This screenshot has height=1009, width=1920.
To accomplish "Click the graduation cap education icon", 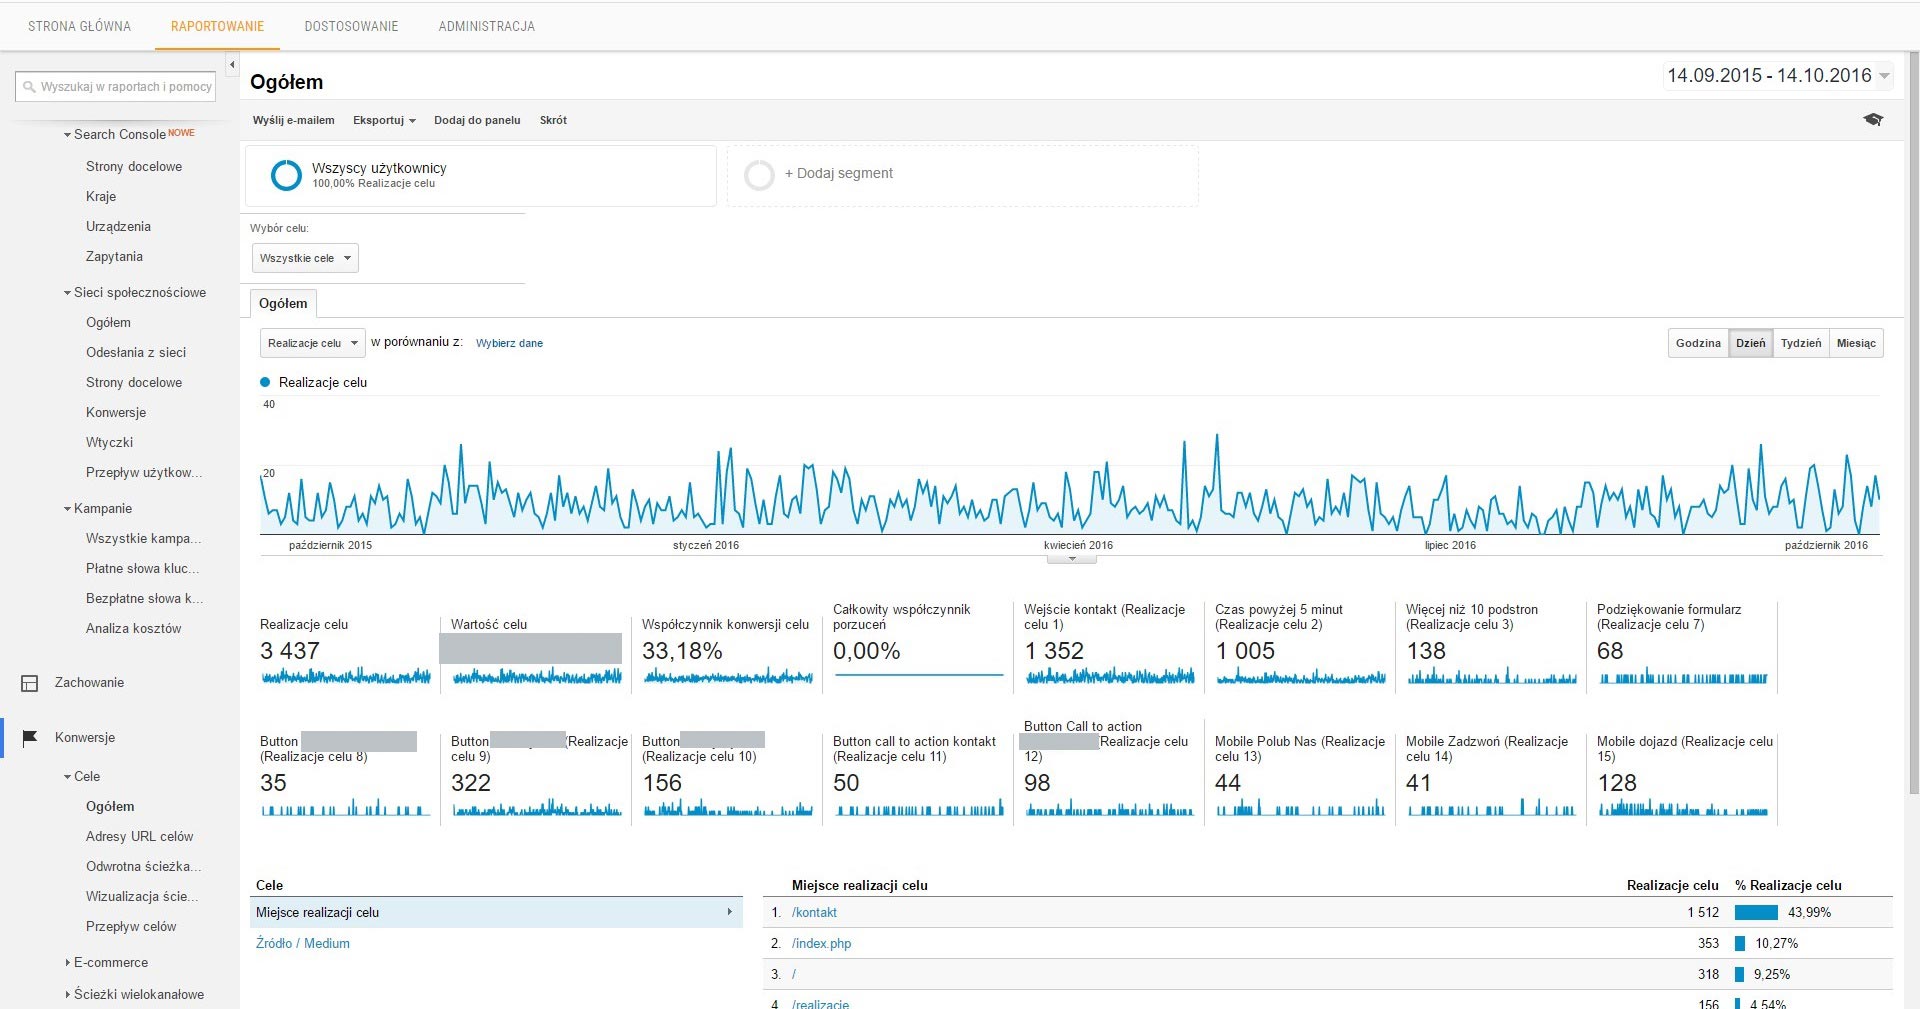I will point(1873,120).
